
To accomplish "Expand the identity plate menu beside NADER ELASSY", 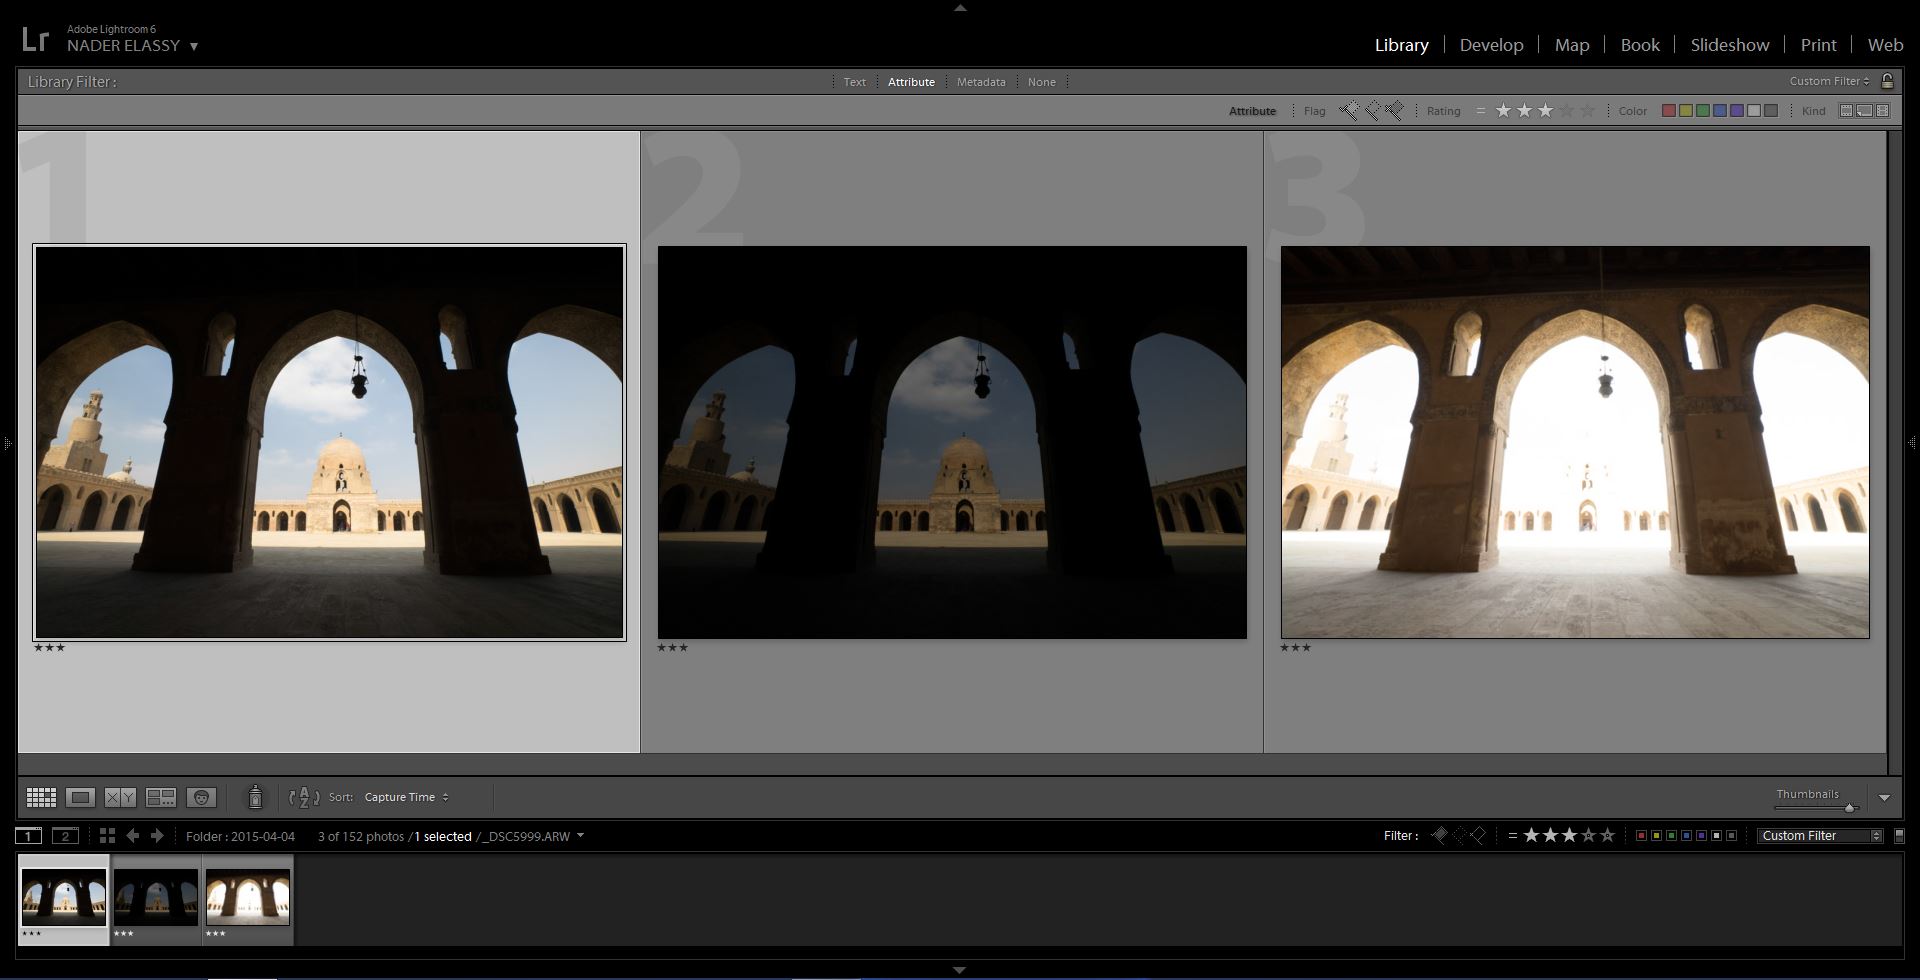I will 194,46.
